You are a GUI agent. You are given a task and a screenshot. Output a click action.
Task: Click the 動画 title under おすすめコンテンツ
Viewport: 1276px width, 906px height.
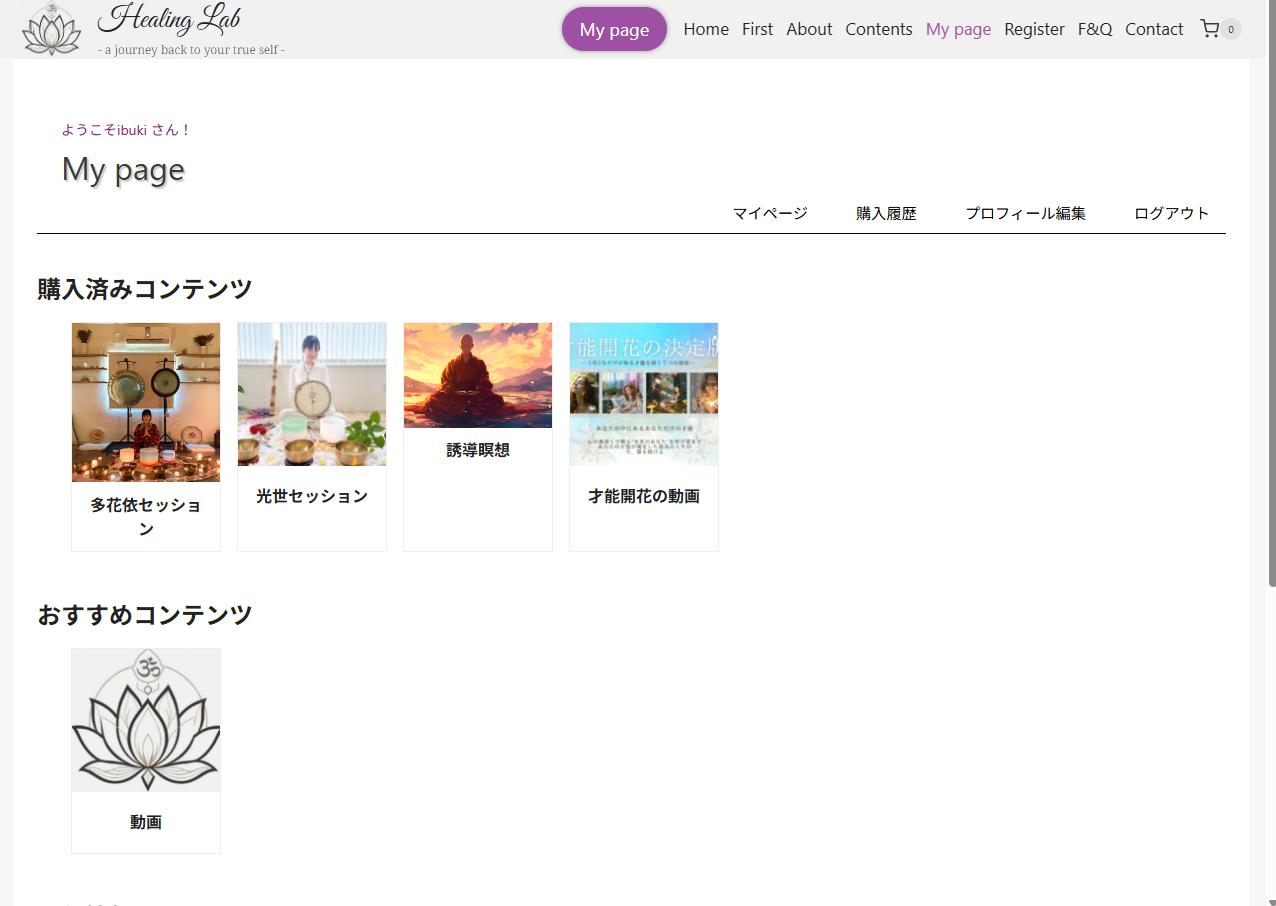146,822
